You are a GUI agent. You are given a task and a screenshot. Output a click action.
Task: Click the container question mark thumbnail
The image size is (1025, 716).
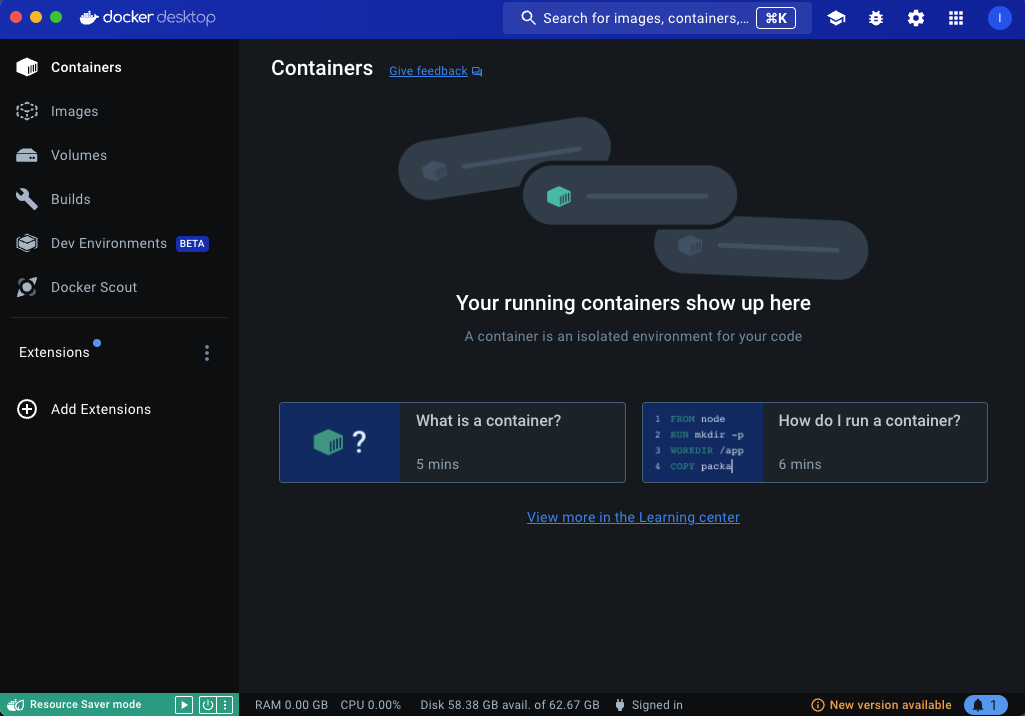(340, 443)
